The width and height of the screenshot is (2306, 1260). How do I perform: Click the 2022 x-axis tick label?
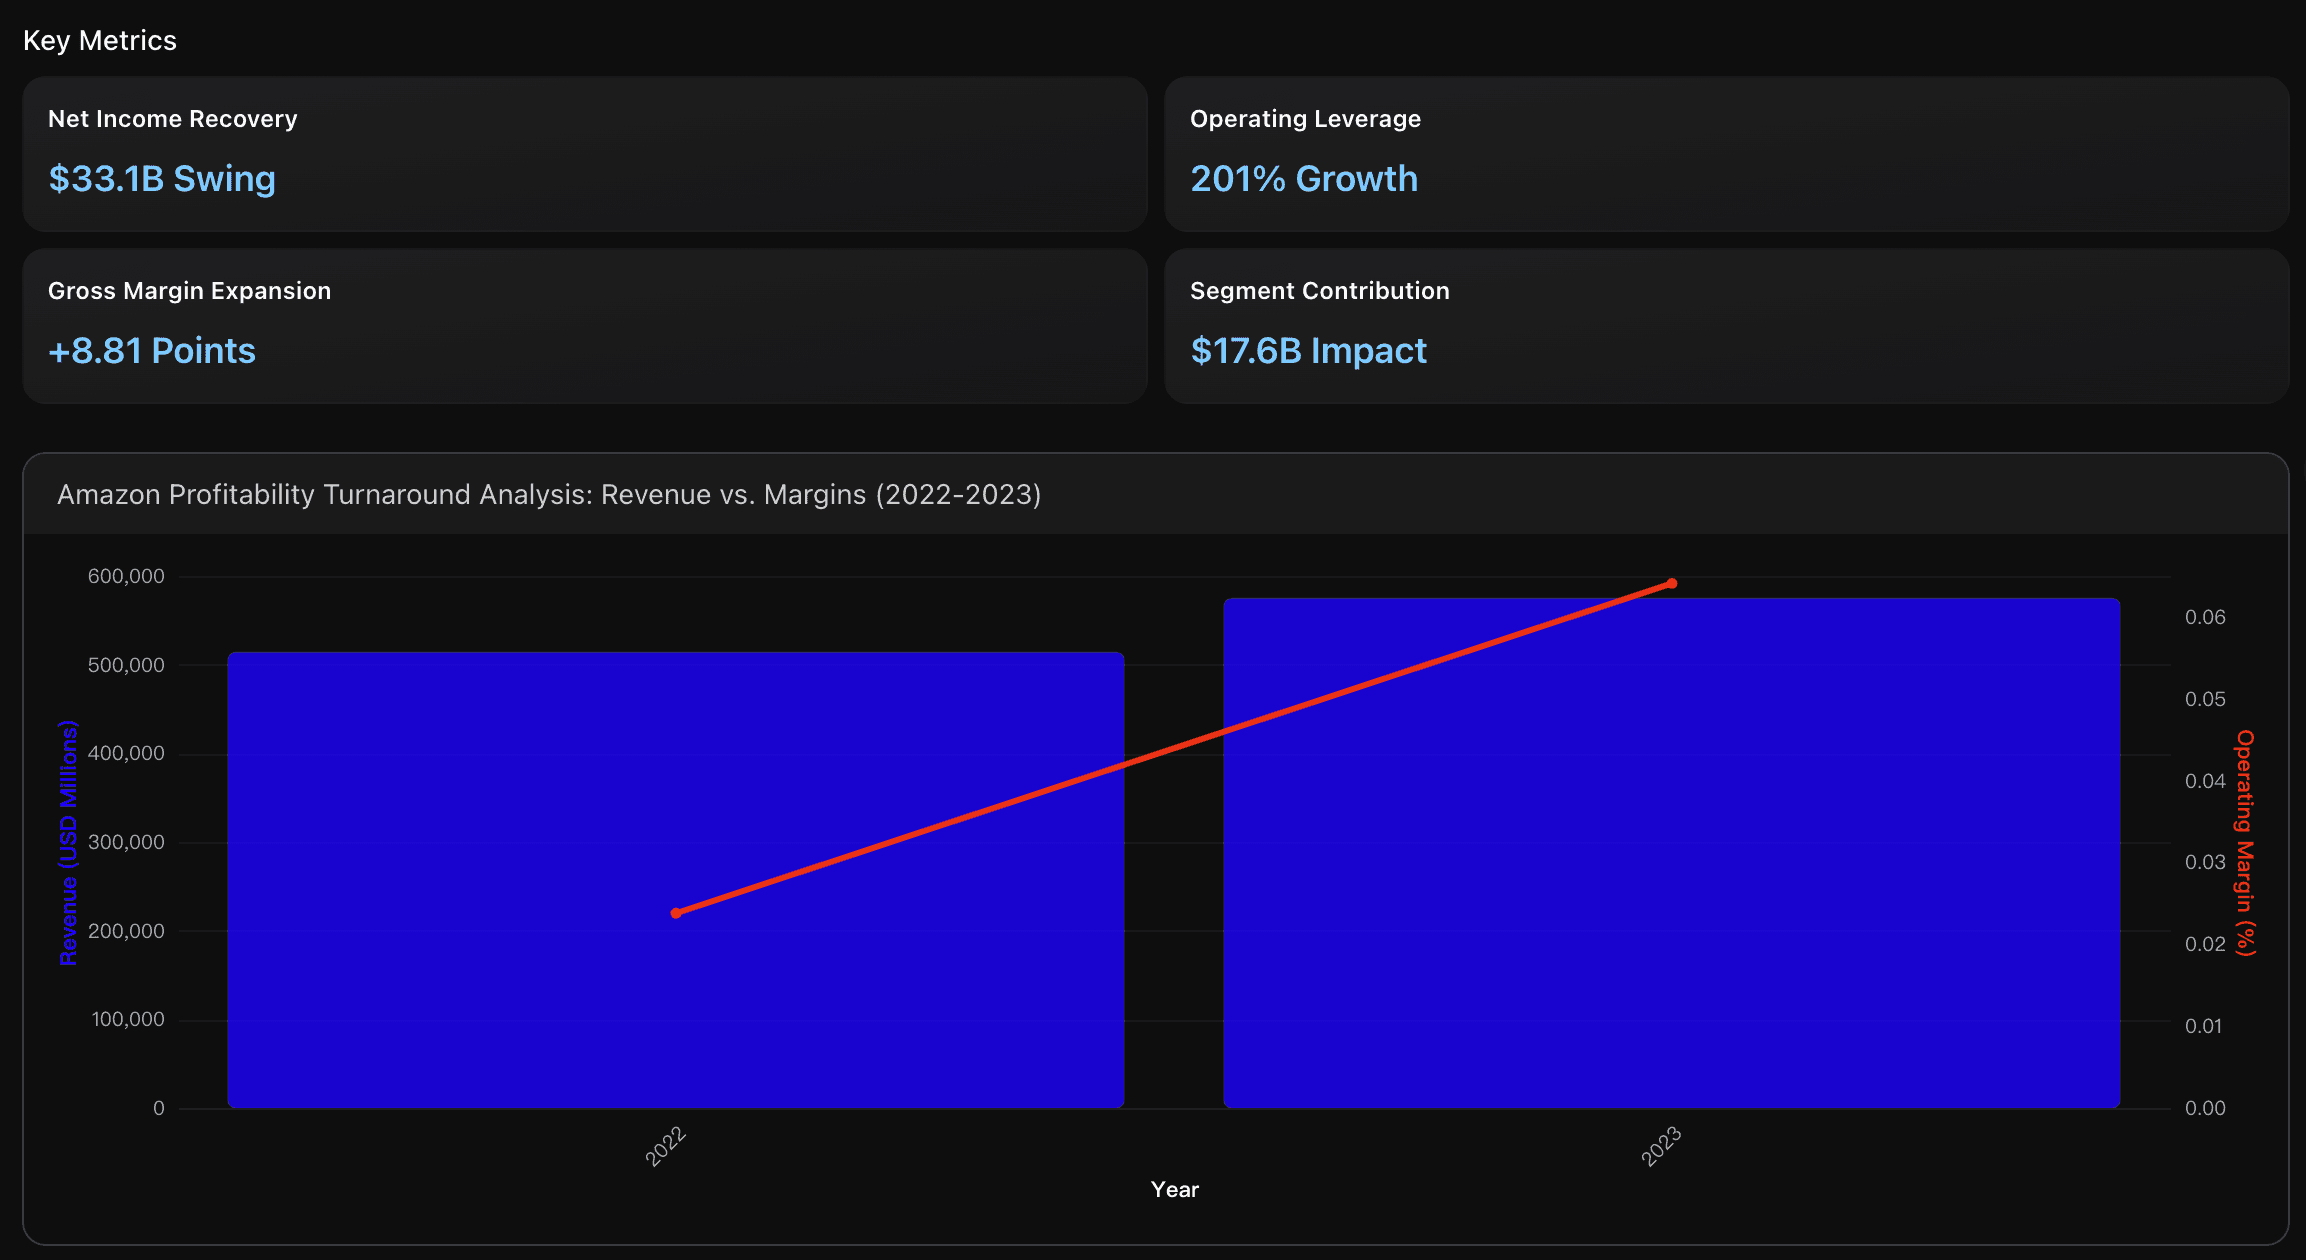click(x=665, y=1146)
